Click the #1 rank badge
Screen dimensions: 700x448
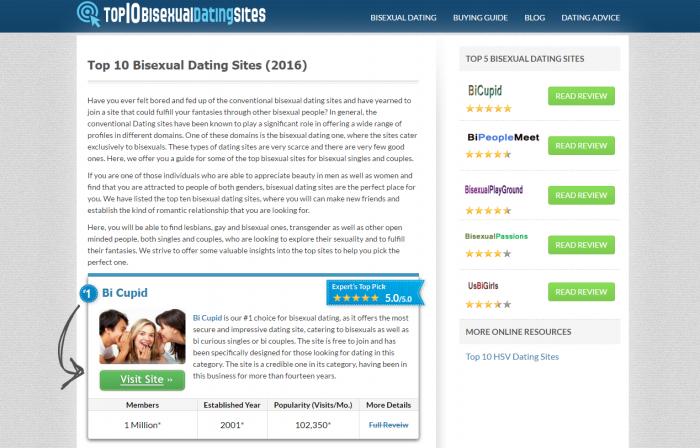tap(88, 293)
